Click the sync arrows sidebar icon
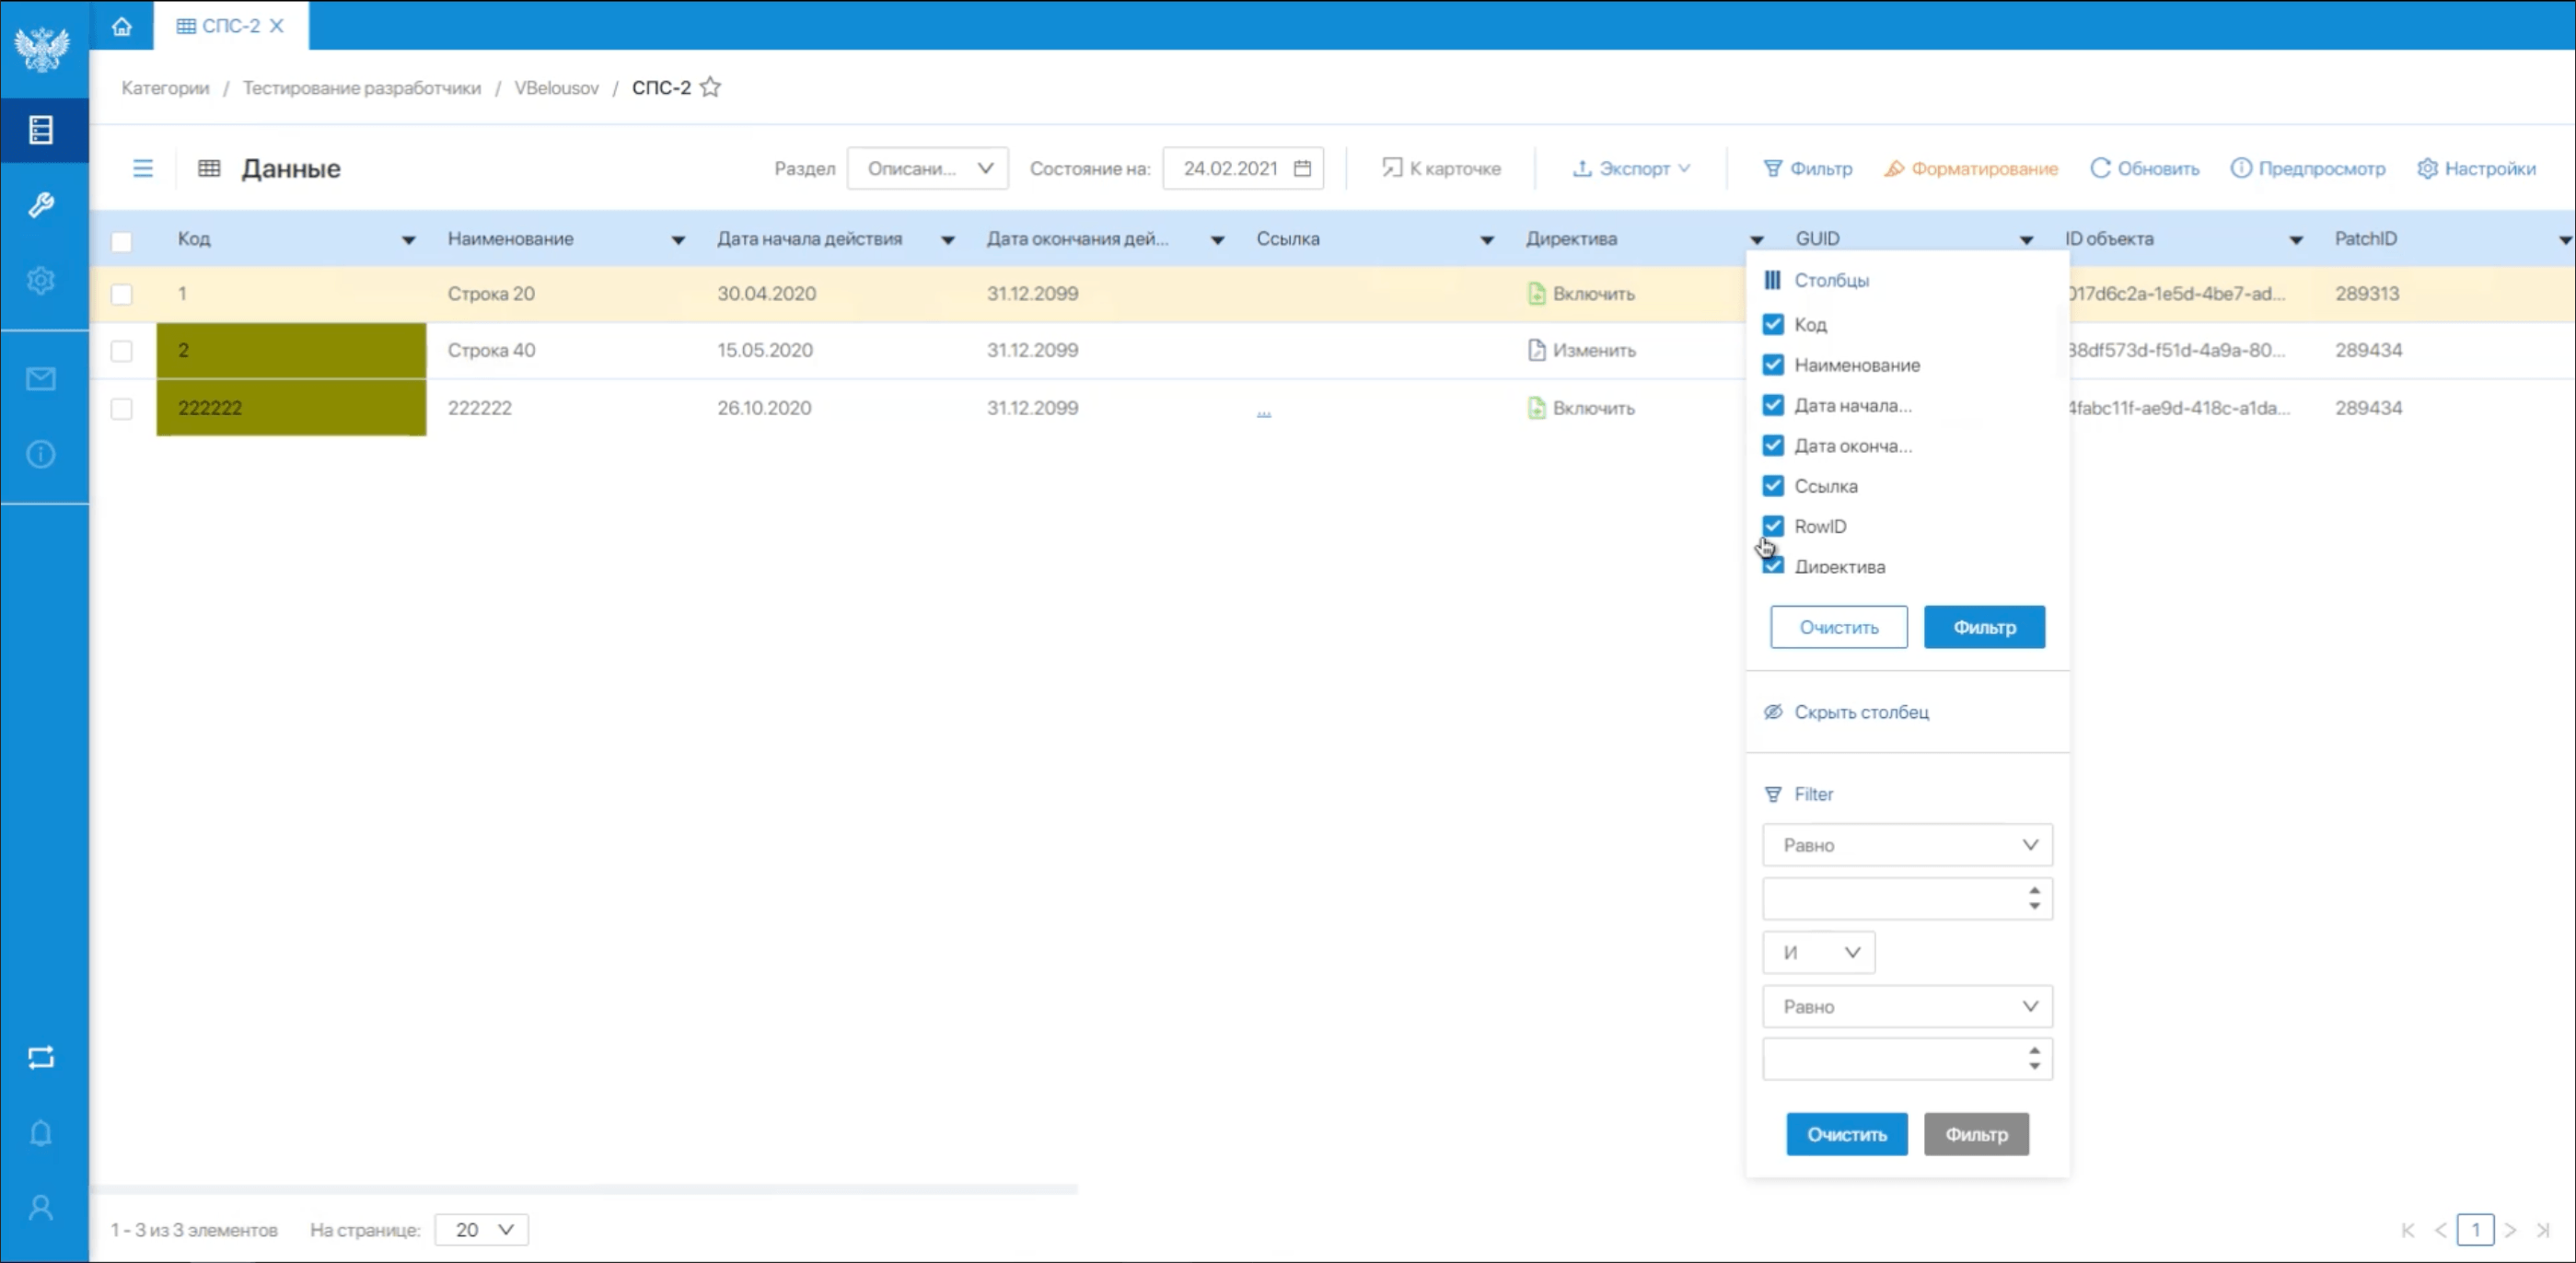The height and width of the screenshot is (1263, 2576). tap(41, 1058)
